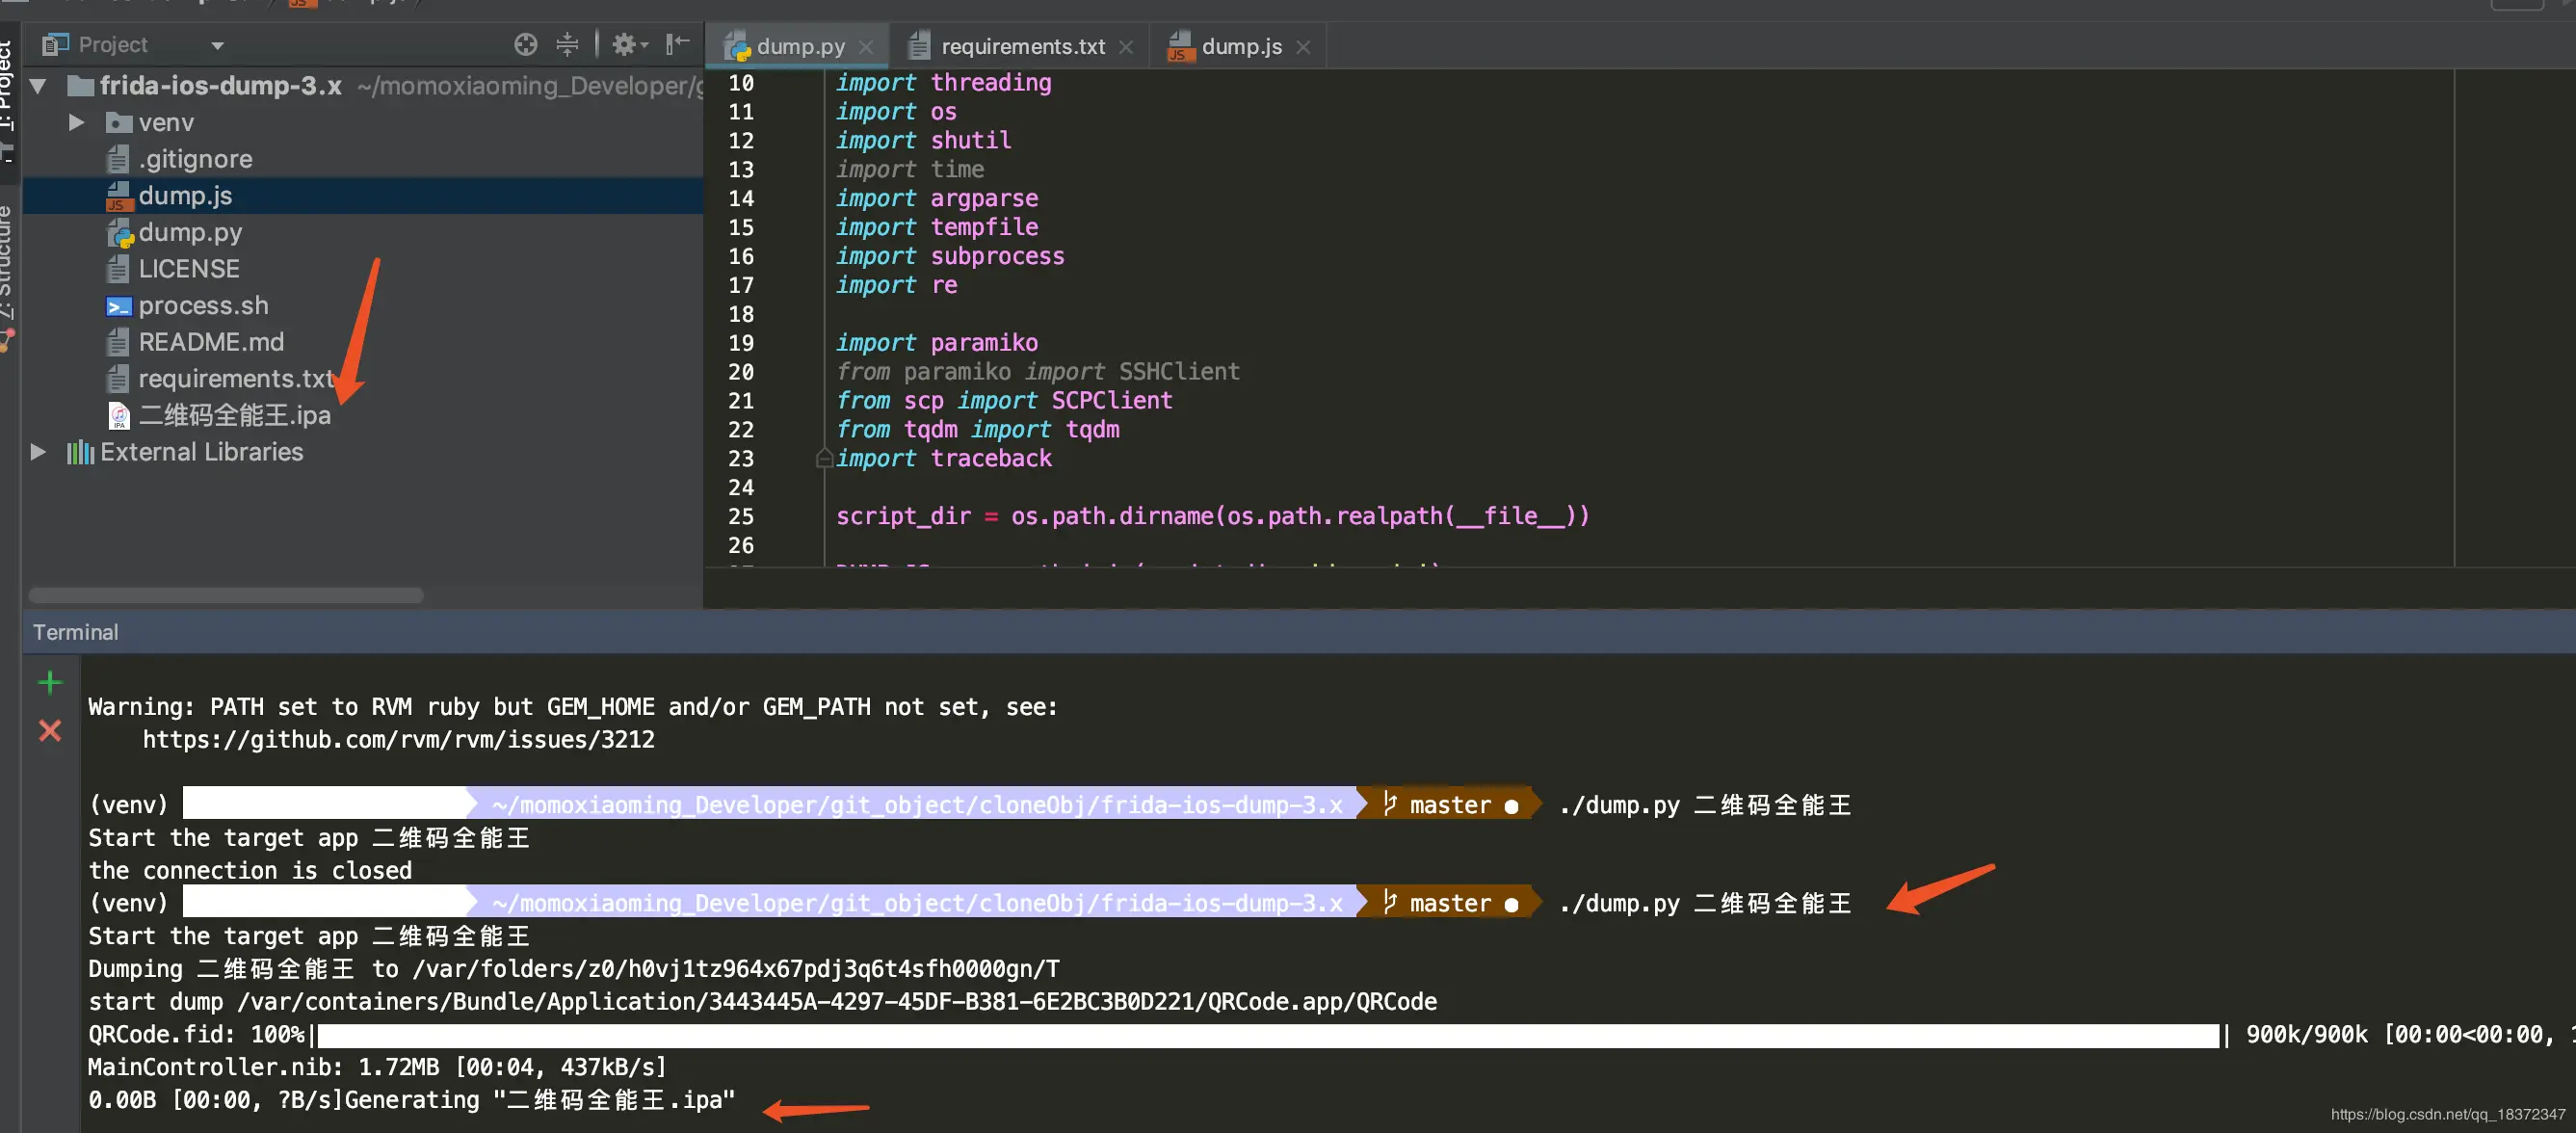
Task: Switch to the requirements.txt tab
Action: 1021,47
